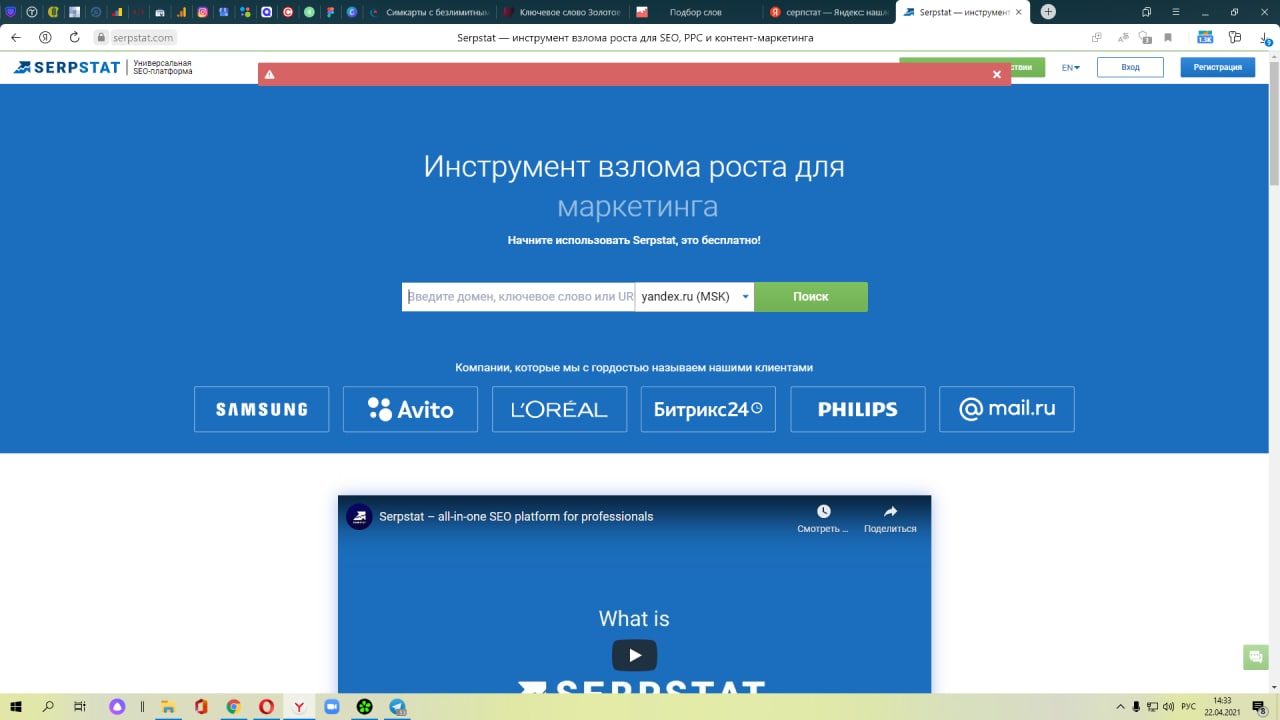Click the taskbar search magnifier icon
The image size is (1280, 720).
48,707
